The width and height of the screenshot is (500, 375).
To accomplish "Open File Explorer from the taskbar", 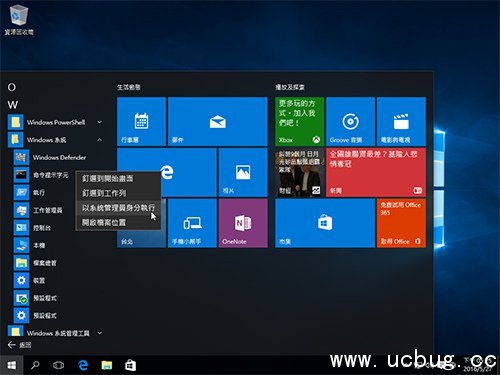I will pyautogui.click(x=107, y=365).
